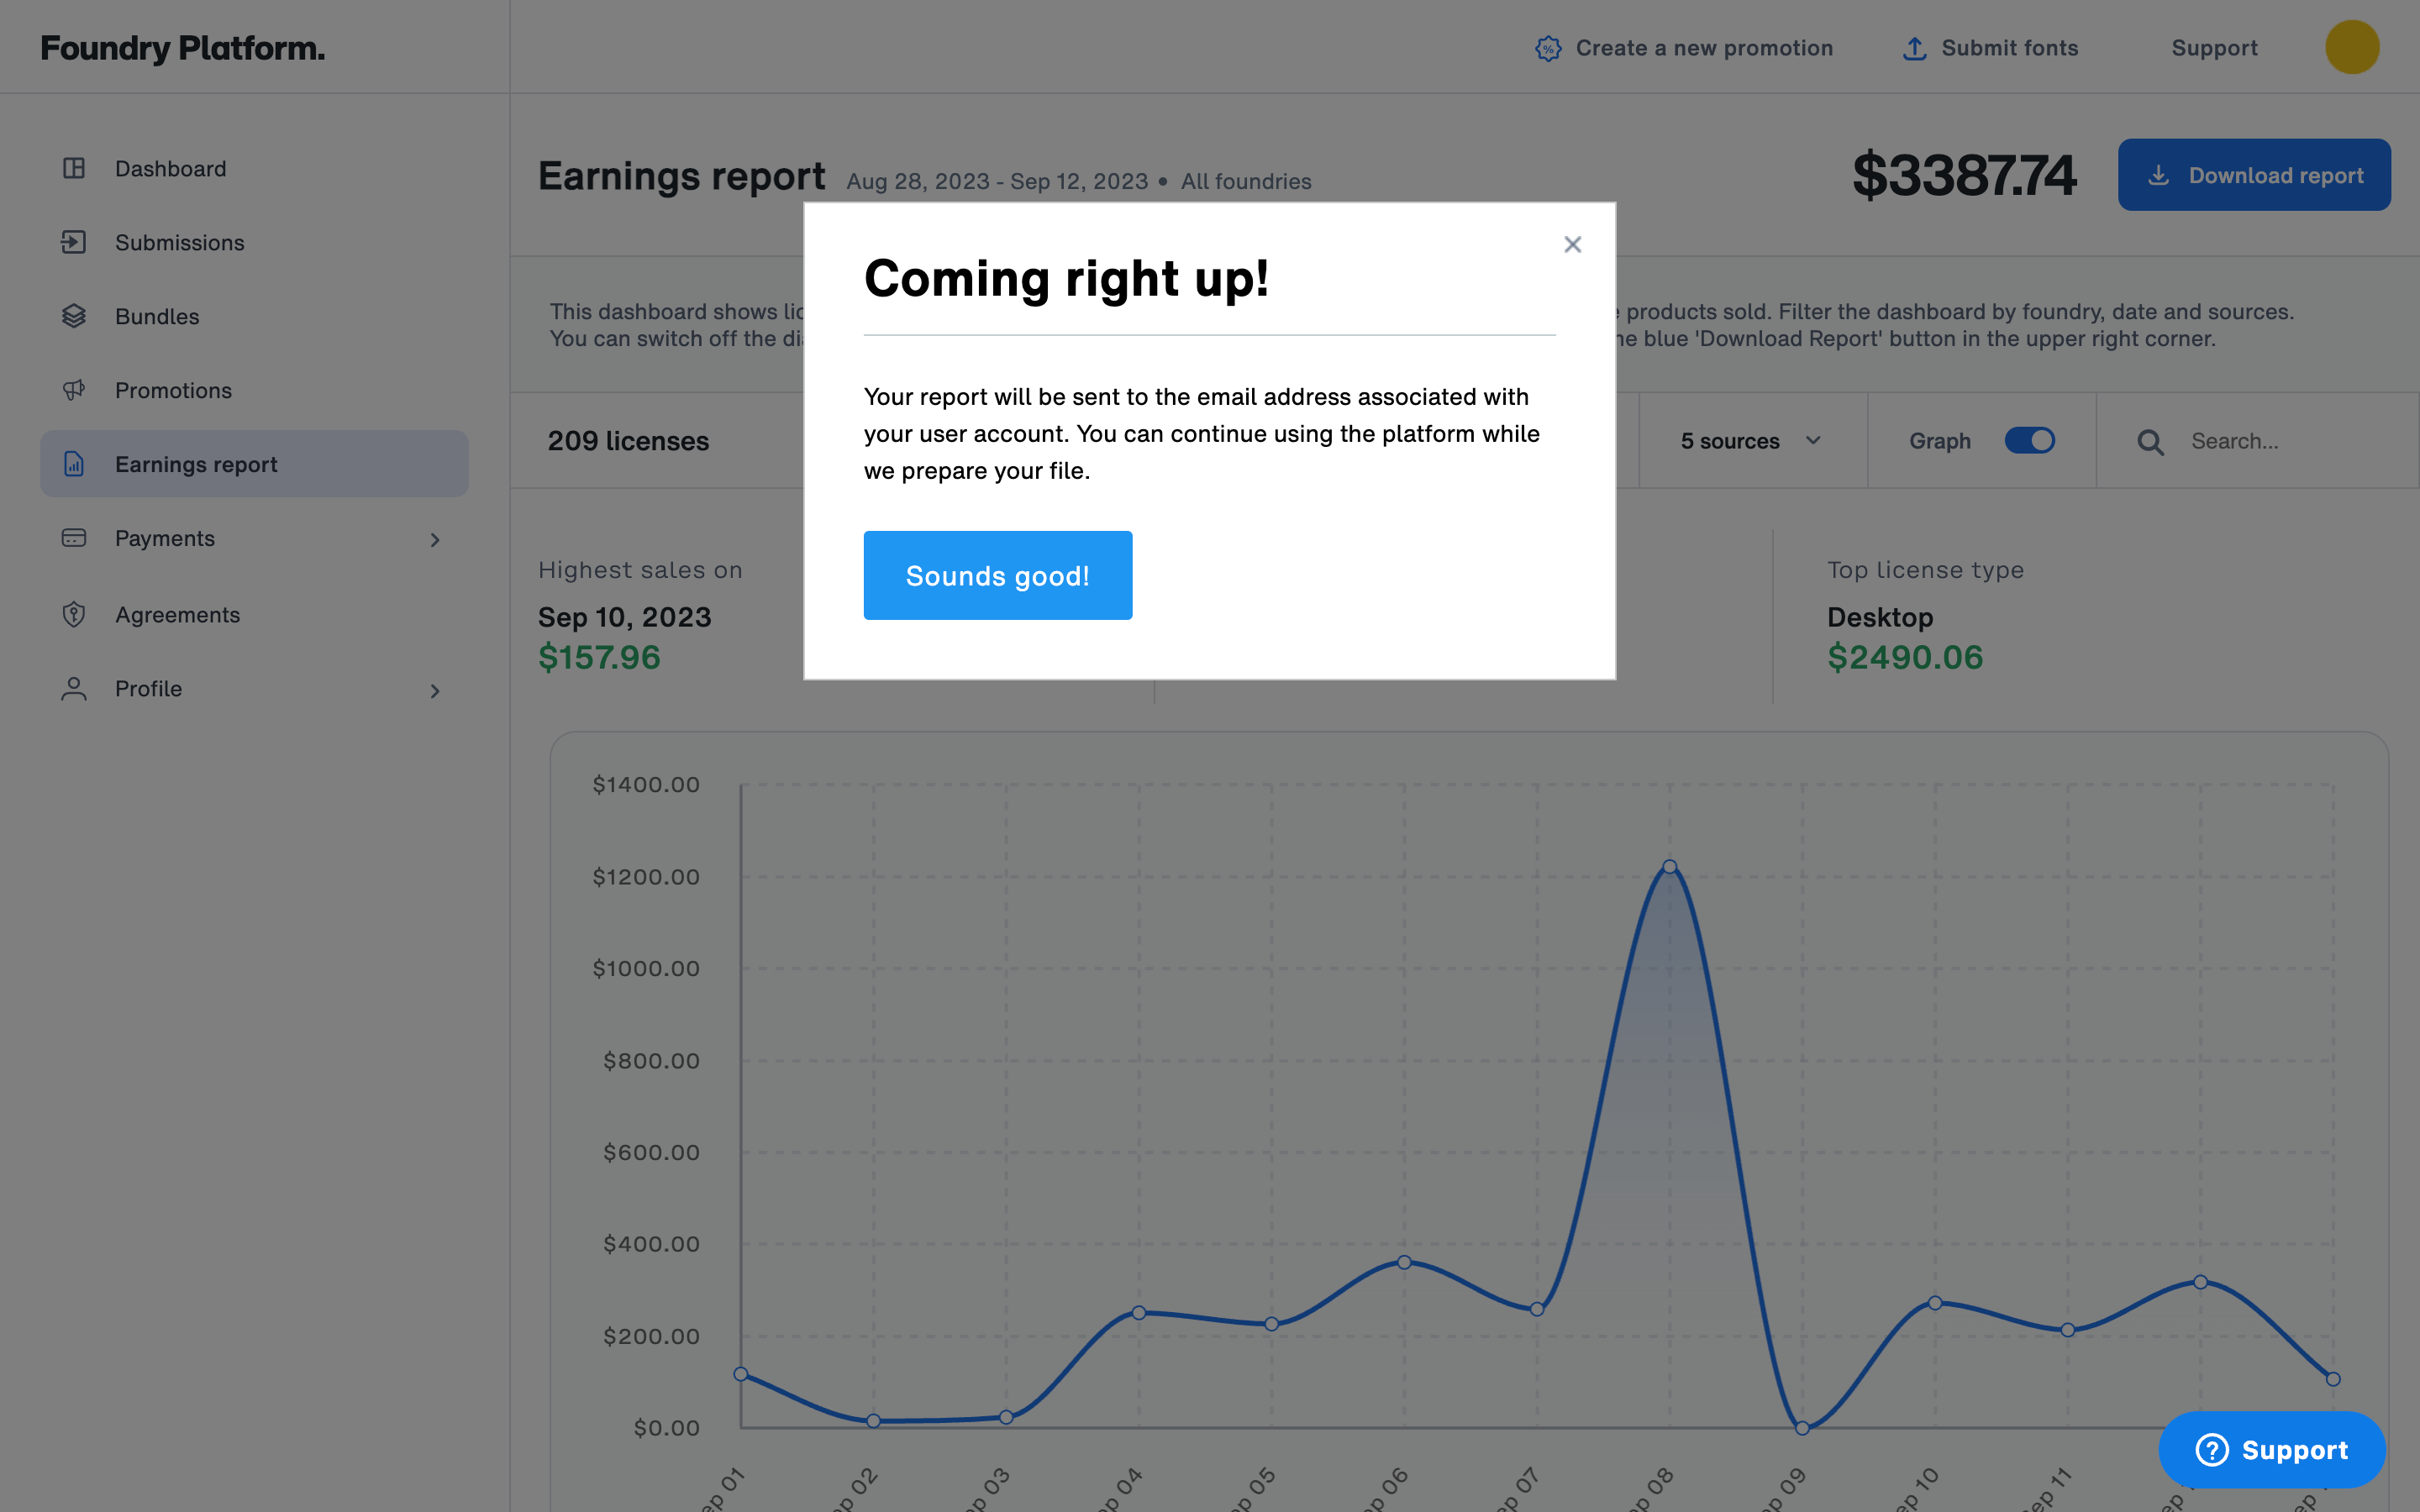2420x1512 pixels.
Task: Click the search magnifier icon
Action: [x=2151, y=442]
